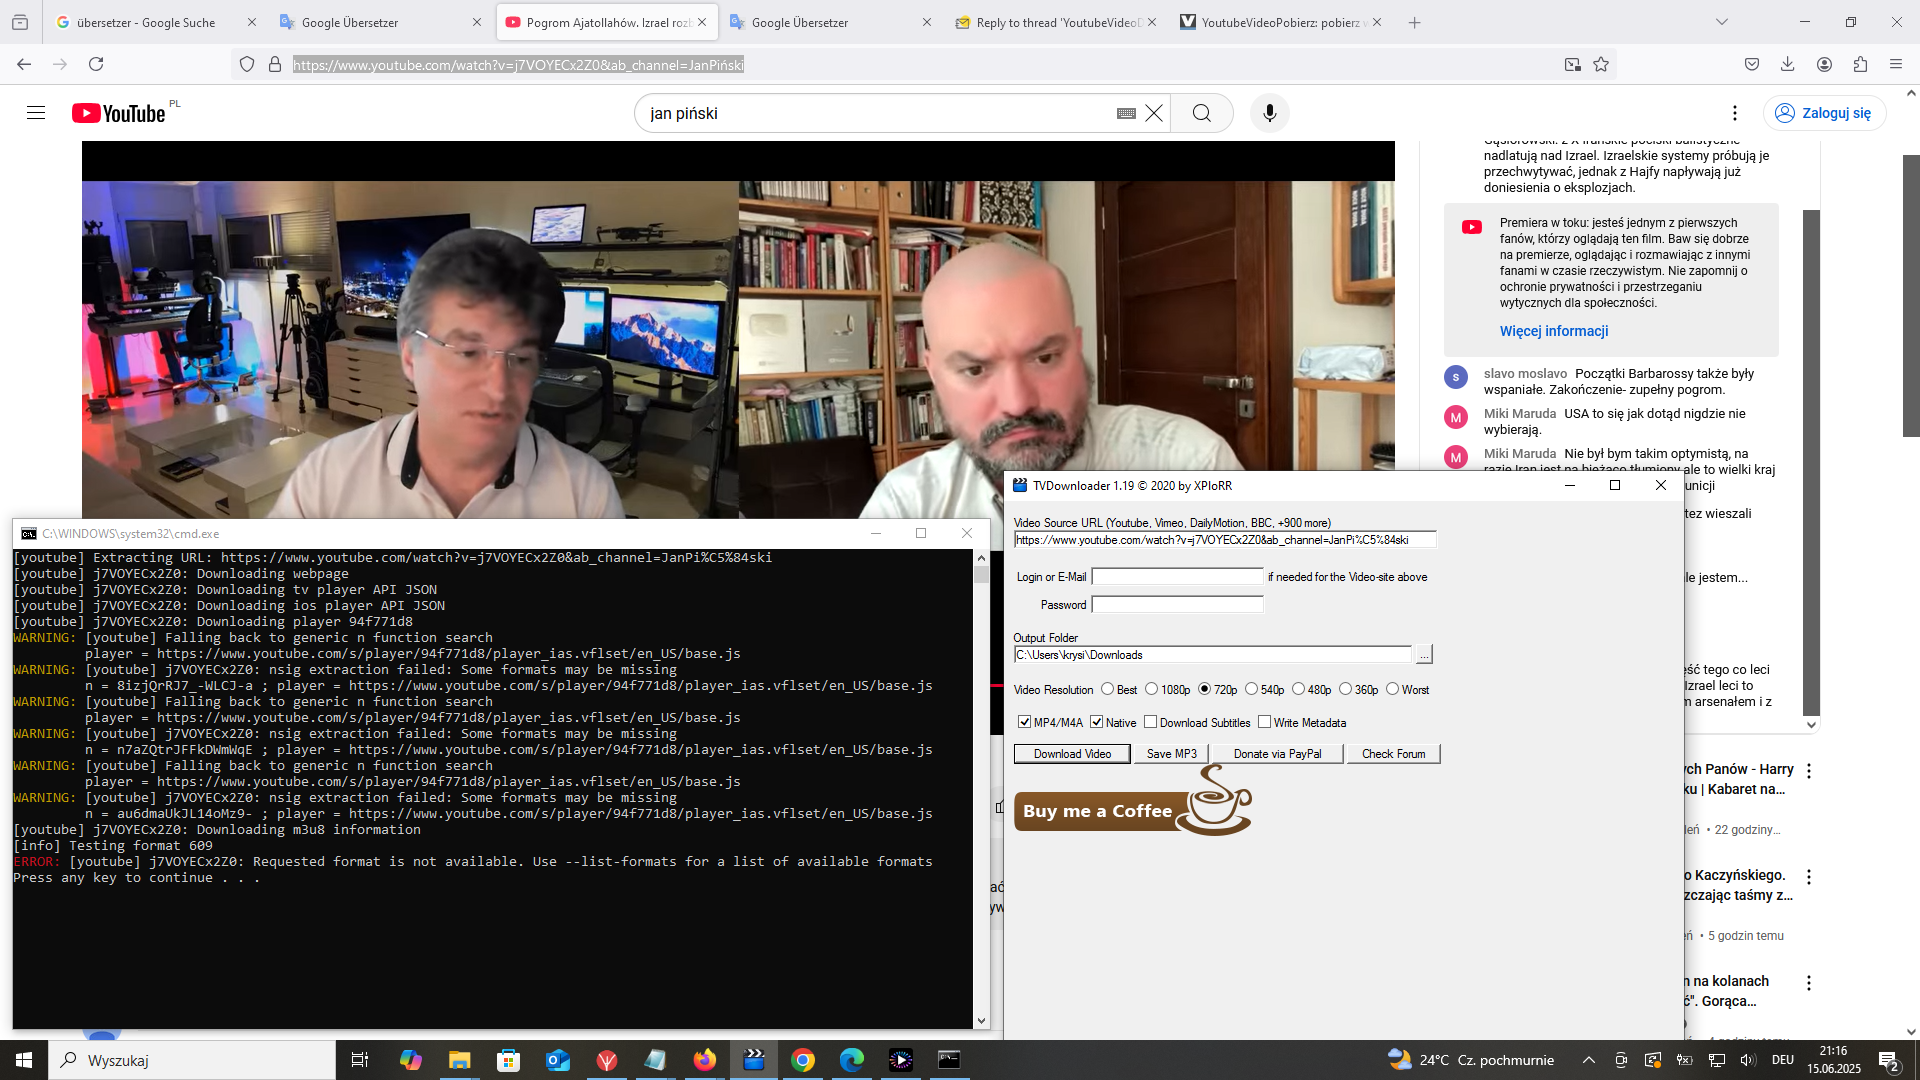Open options menu for Harry video suggestion
Screen dimensions: 1920x1080
[x=1808, y=771]
